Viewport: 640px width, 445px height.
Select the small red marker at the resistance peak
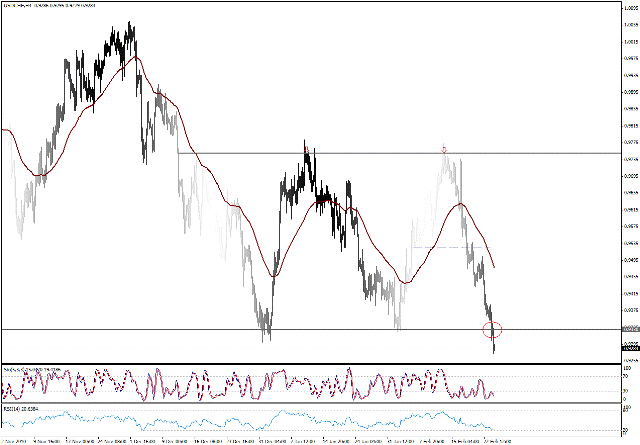pos(444,150)
